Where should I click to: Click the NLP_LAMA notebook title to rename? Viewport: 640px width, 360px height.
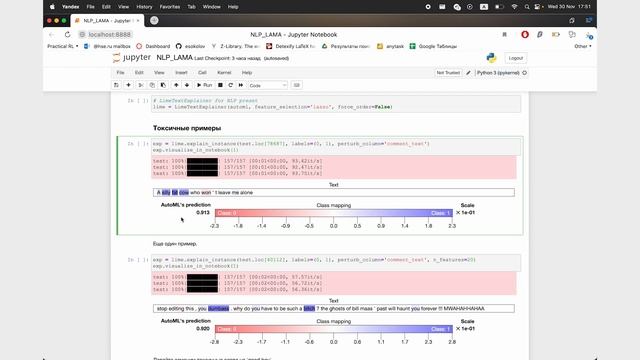point(174,58)
